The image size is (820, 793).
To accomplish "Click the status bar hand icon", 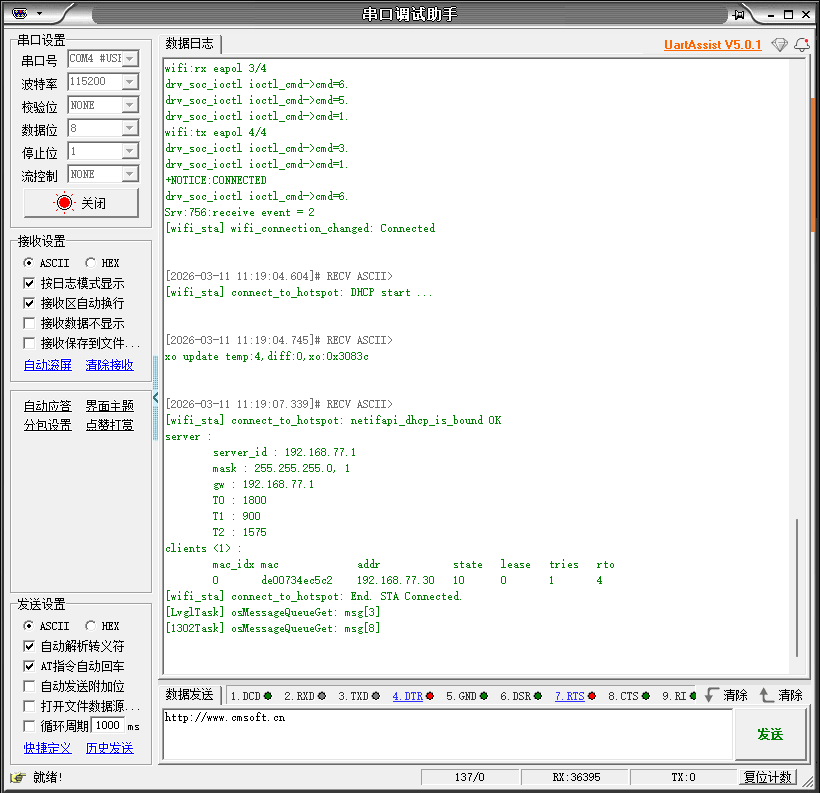I will [18, 777].
